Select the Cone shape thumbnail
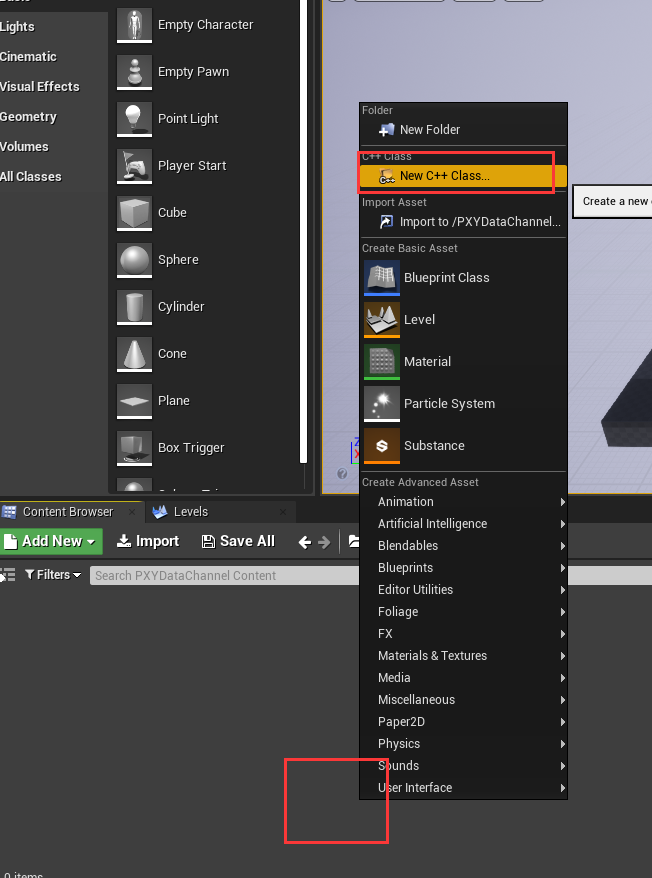The width and height of the screenshot is (652, 878). [x=134, y=354]
